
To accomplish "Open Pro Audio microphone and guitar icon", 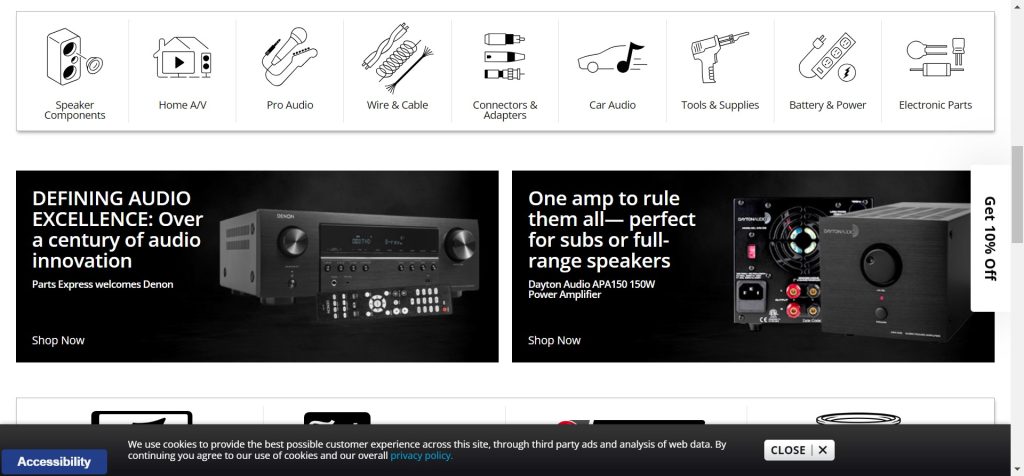I will tap(289, 57).
